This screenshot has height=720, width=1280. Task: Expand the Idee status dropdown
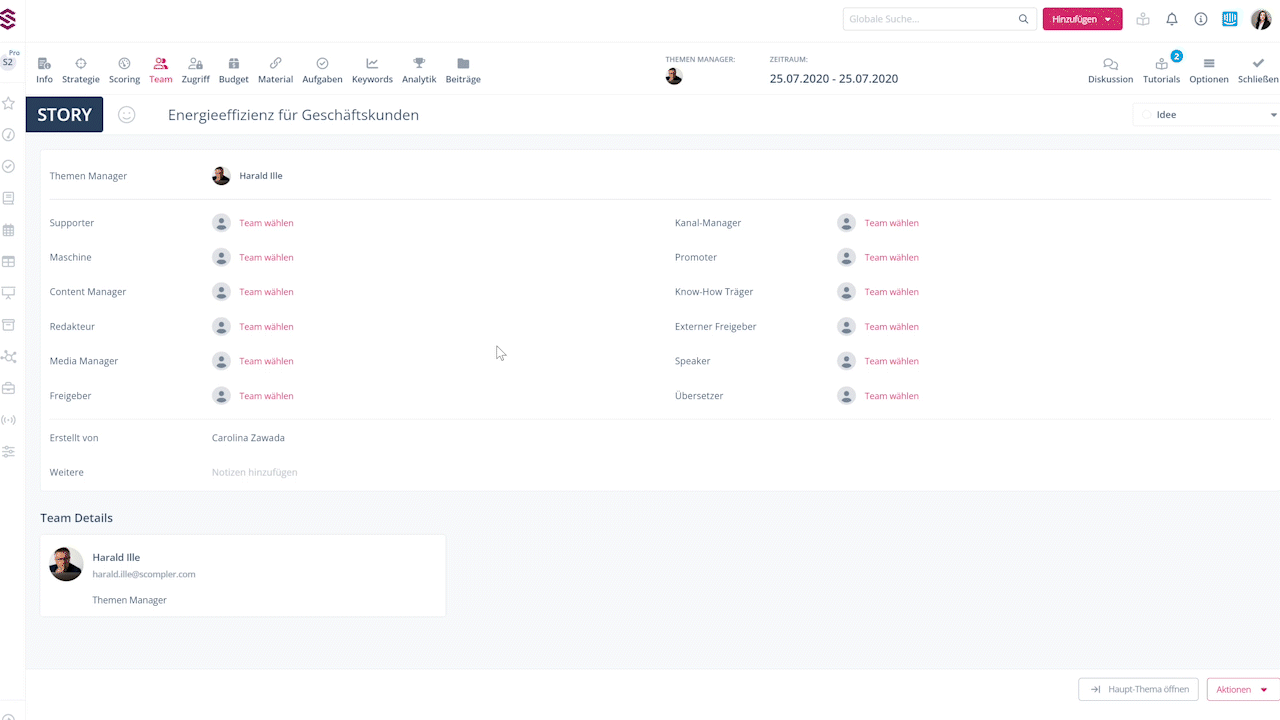1210,115
